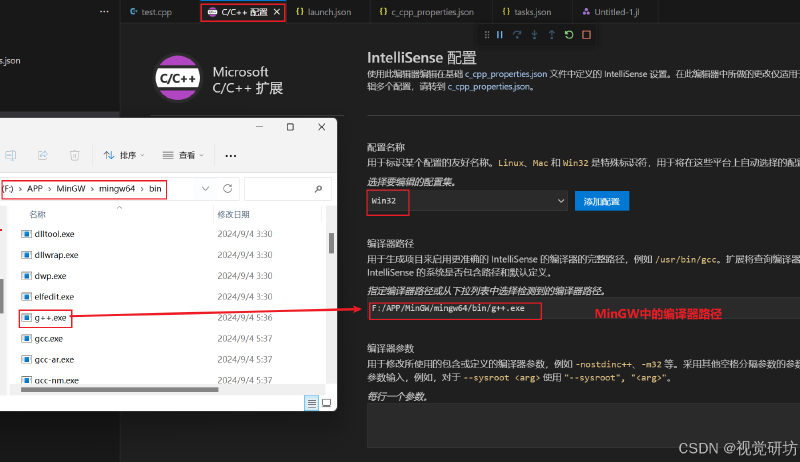Minimize the Explorer window
The image size is (800, 462).
coord(260,127)
